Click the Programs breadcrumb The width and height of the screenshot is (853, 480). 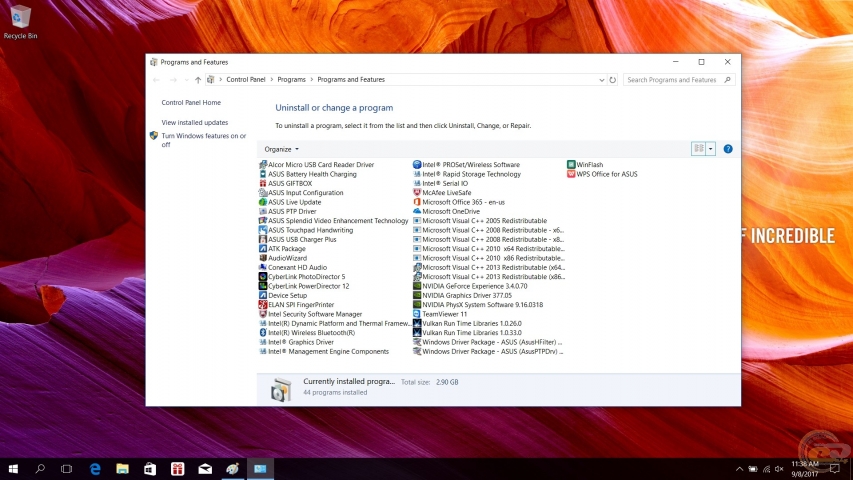coord(292,79)
